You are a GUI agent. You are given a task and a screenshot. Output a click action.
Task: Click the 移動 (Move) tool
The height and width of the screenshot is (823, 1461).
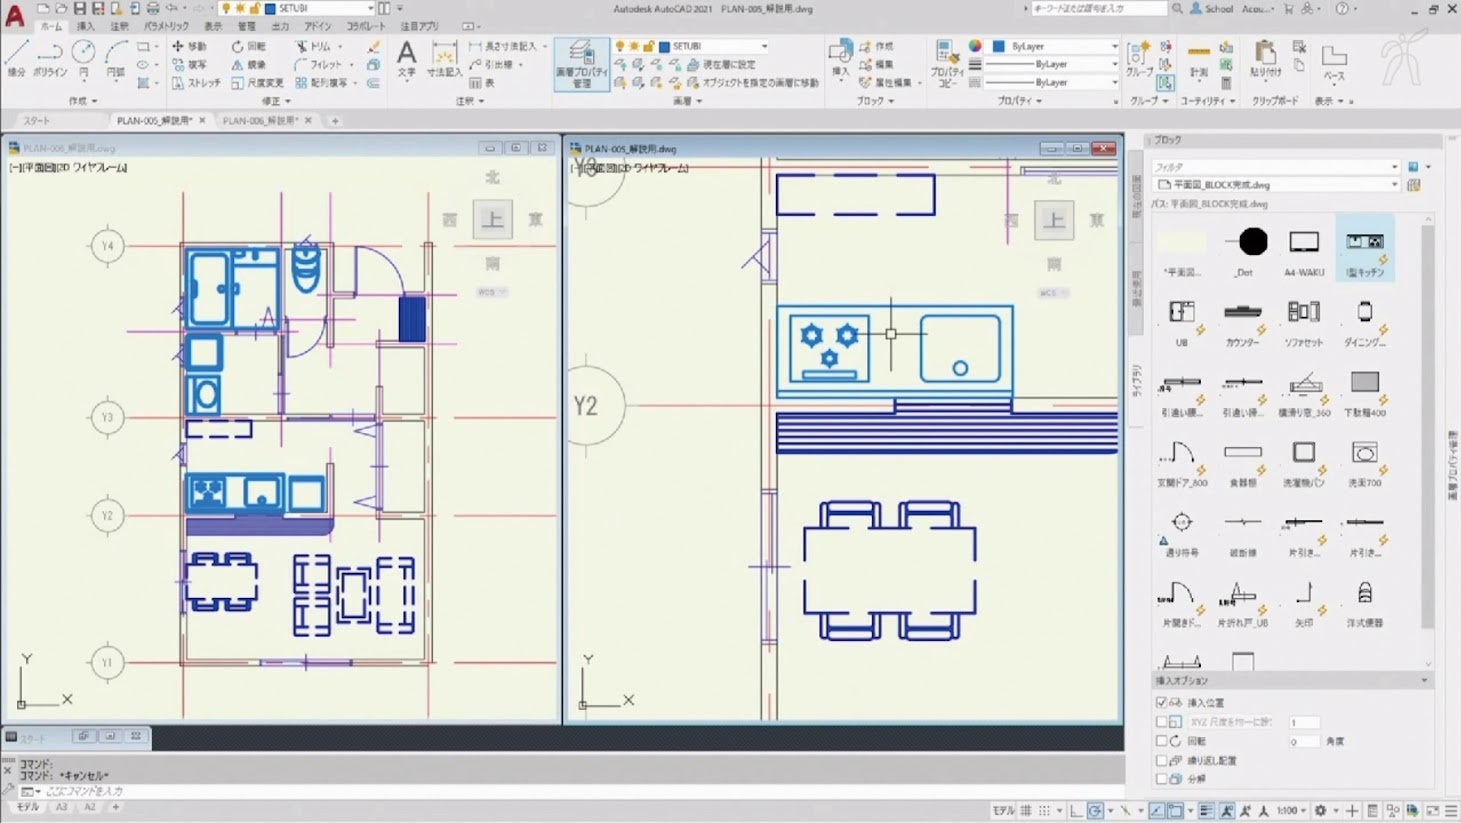pos(188,46)
